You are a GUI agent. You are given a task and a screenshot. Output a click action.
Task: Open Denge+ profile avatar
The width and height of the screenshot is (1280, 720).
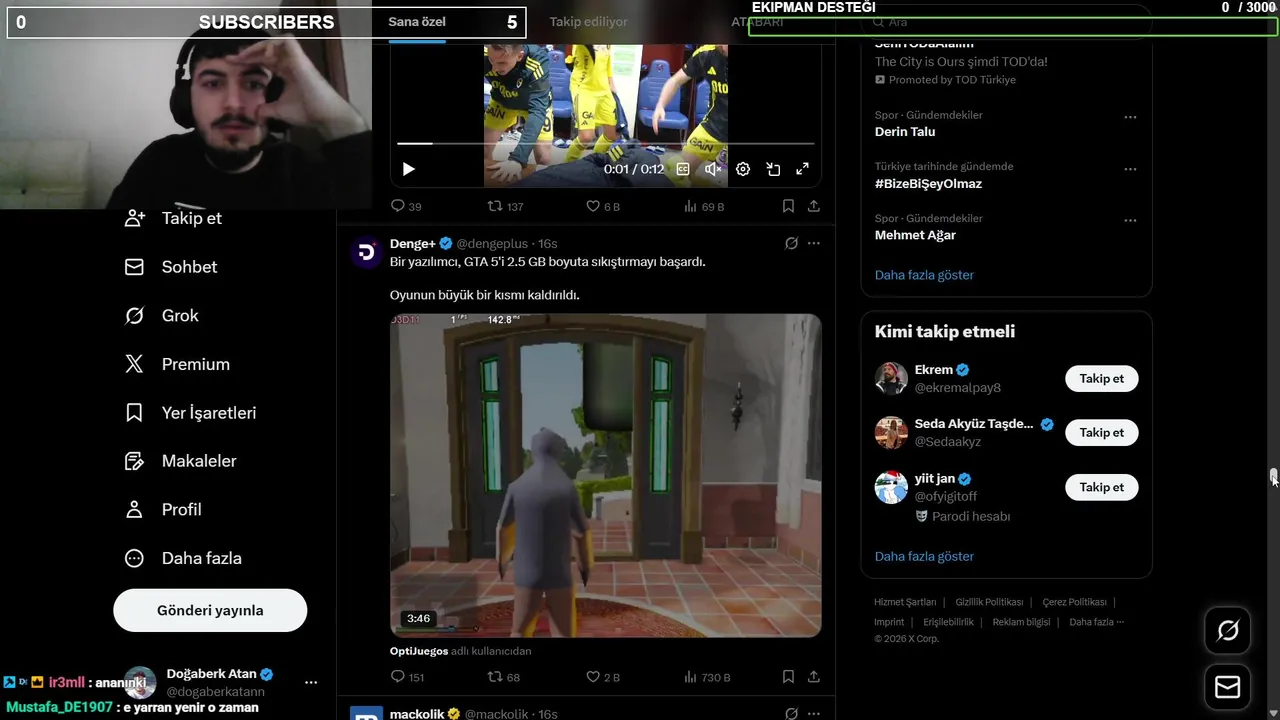(366, 252)
